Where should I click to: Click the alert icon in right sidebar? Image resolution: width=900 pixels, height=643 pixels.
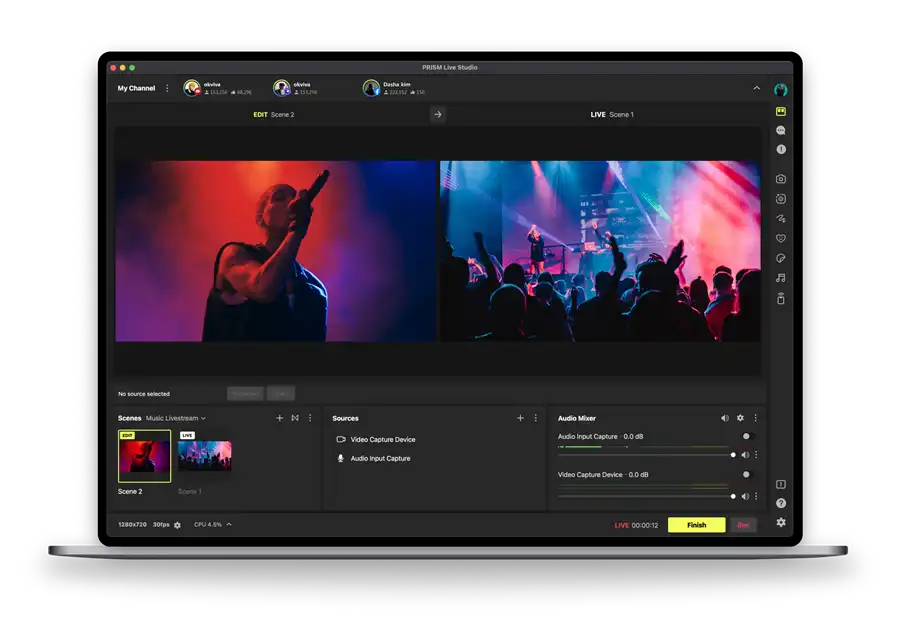pos(781,149)
